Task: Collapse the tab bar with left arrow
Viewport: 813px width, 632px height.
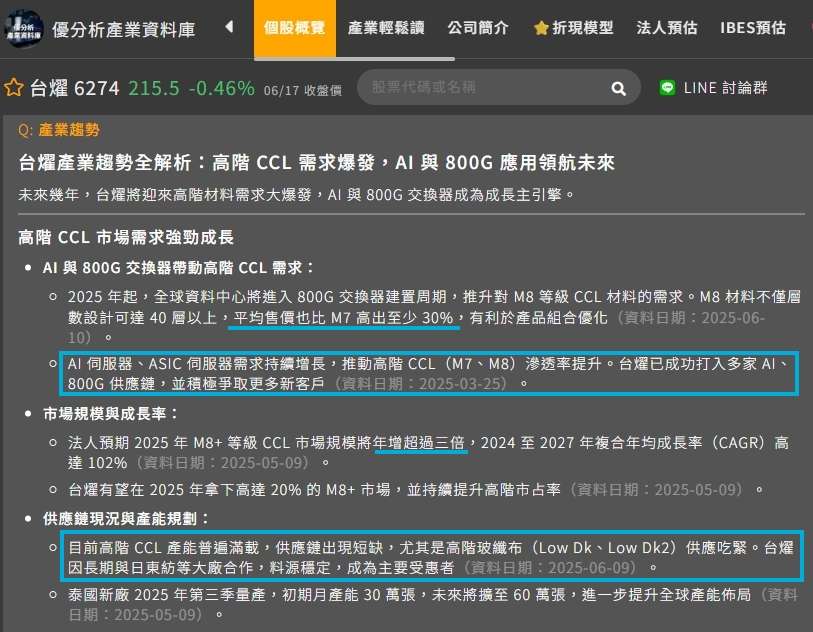Action: (229, 26)
